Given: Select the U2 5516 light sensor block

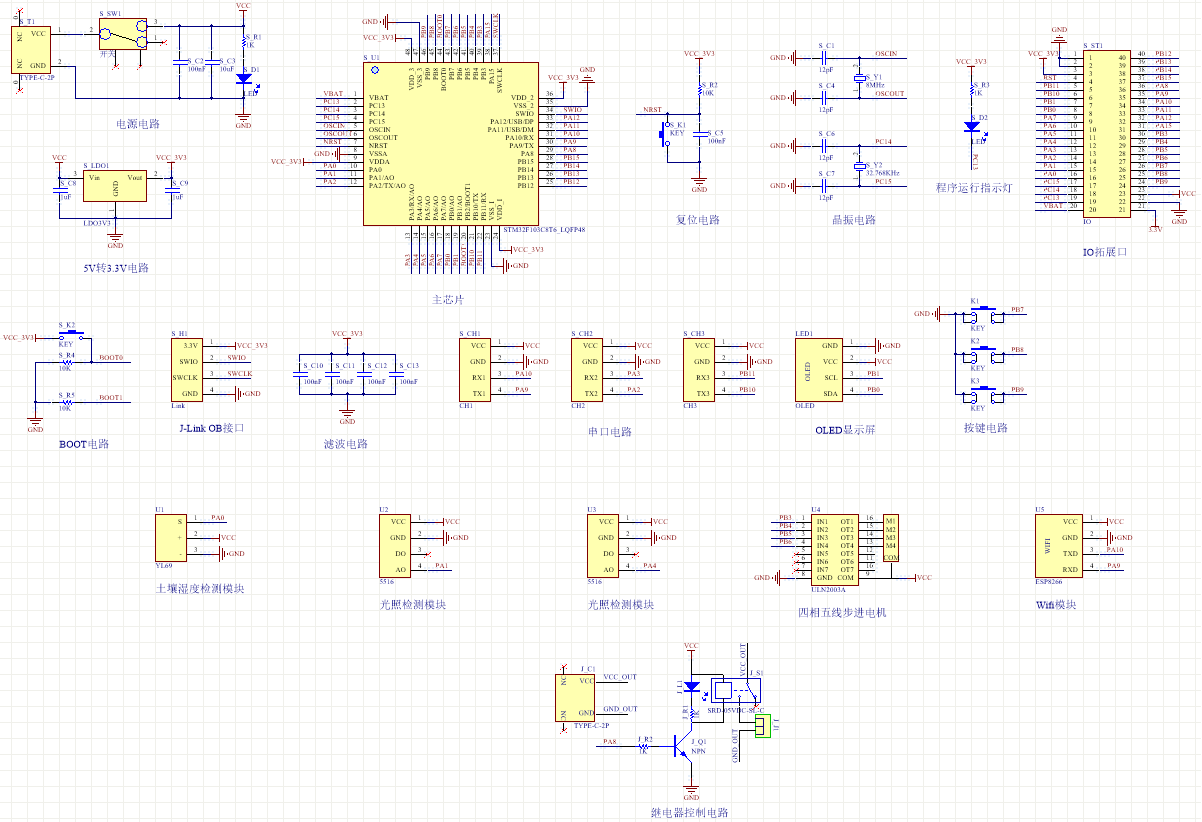Looking at the screenshot, I should click(x=395, y=545).
